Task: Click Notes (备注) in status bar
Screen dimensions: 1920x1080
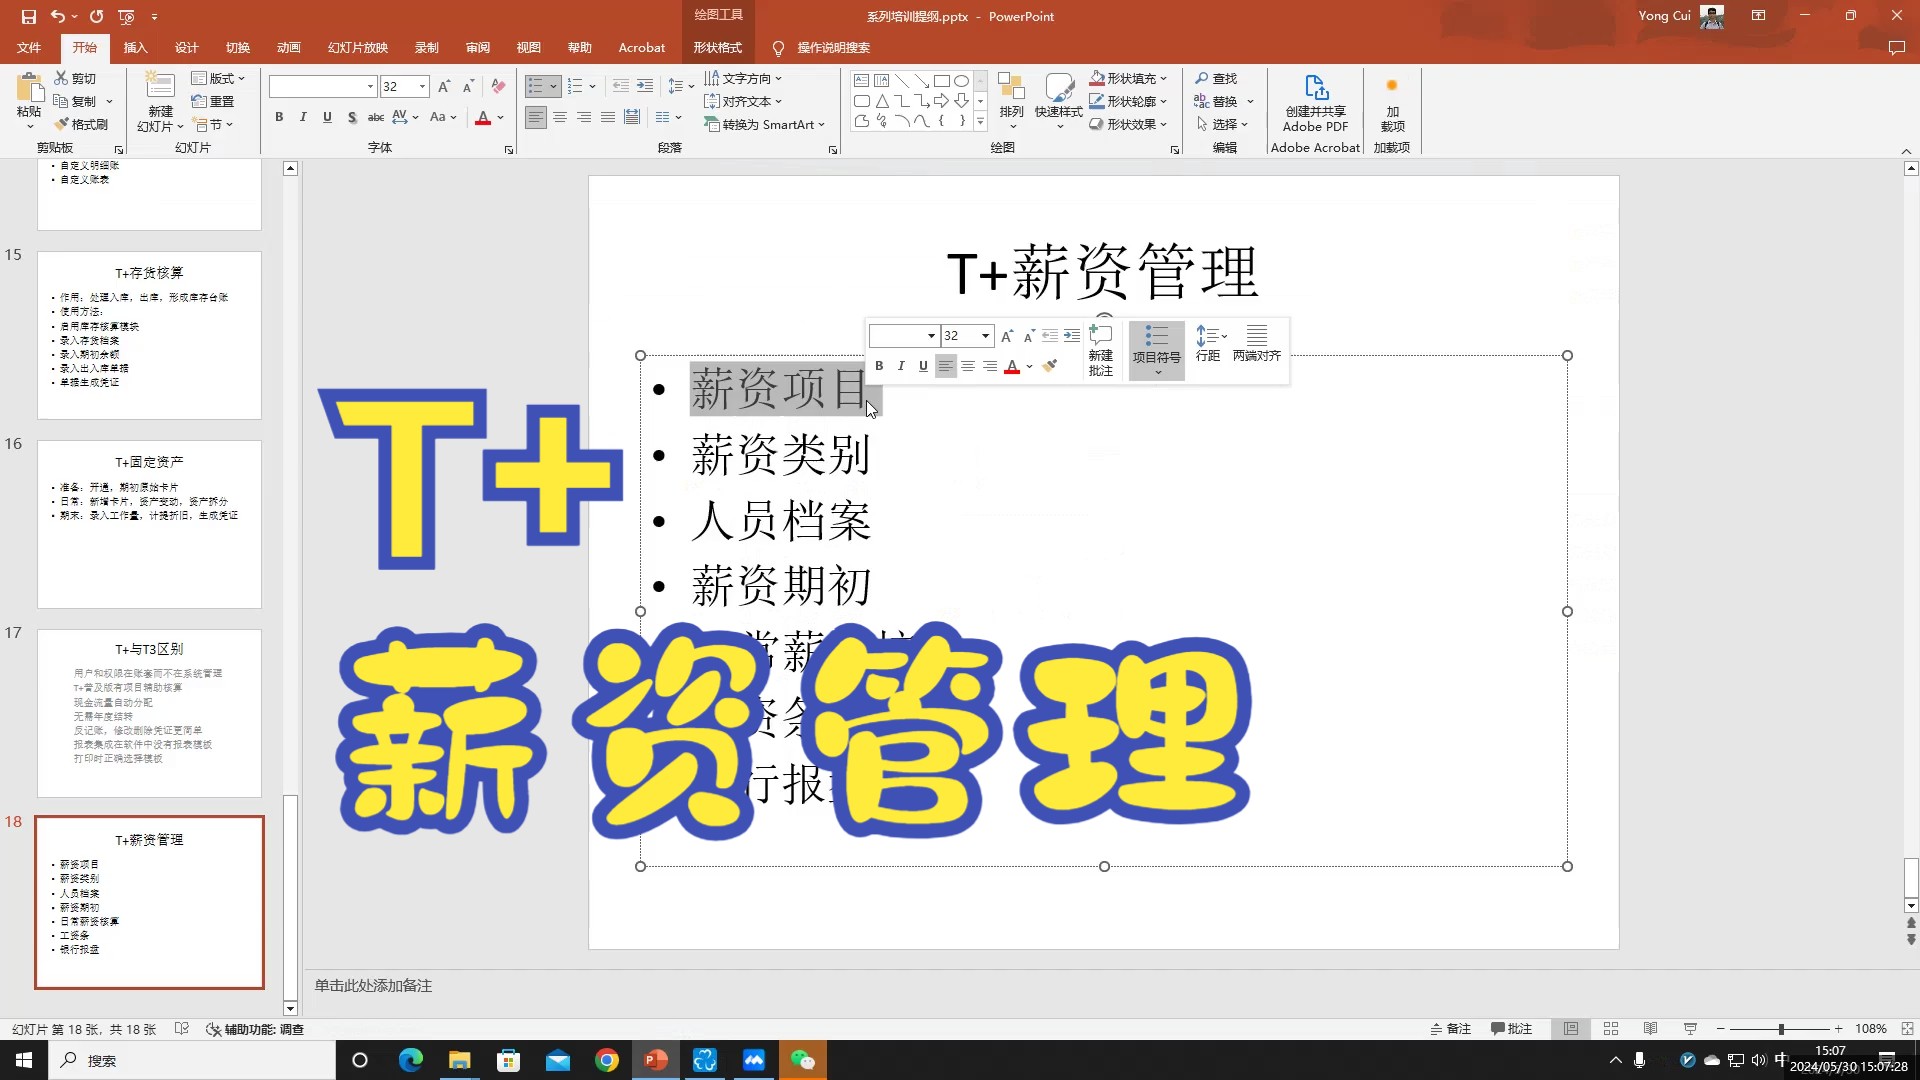Action: click(1450, 1029)
